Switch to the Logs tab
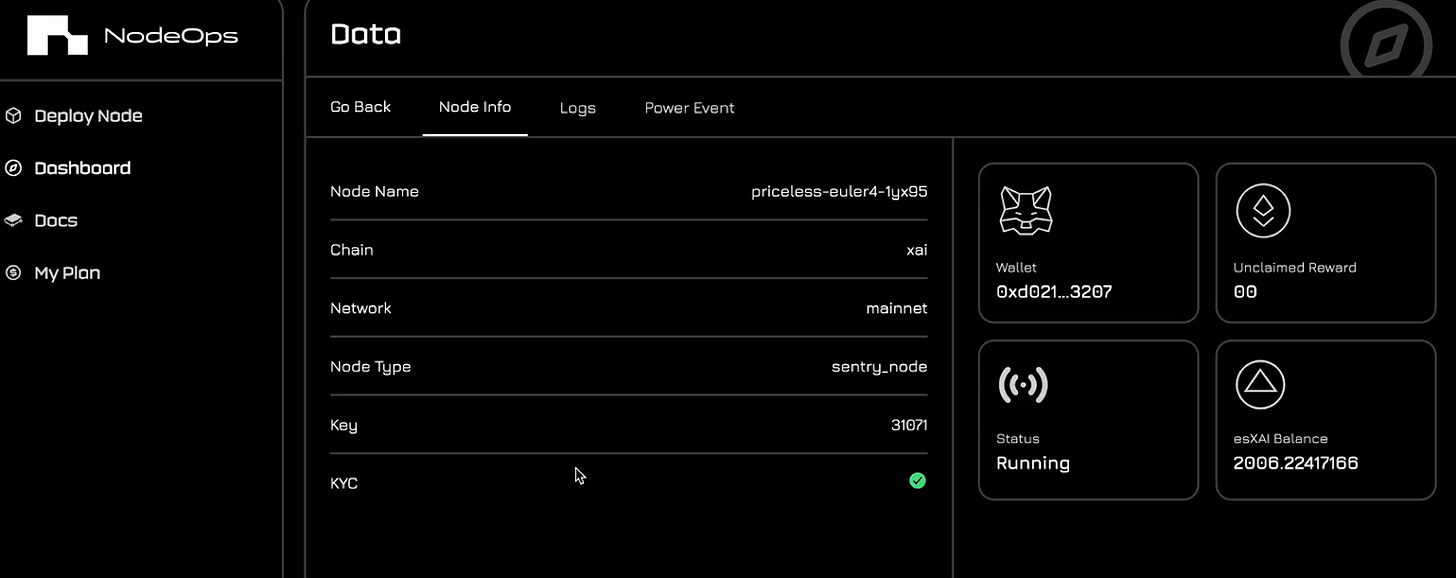 (578, 108)
